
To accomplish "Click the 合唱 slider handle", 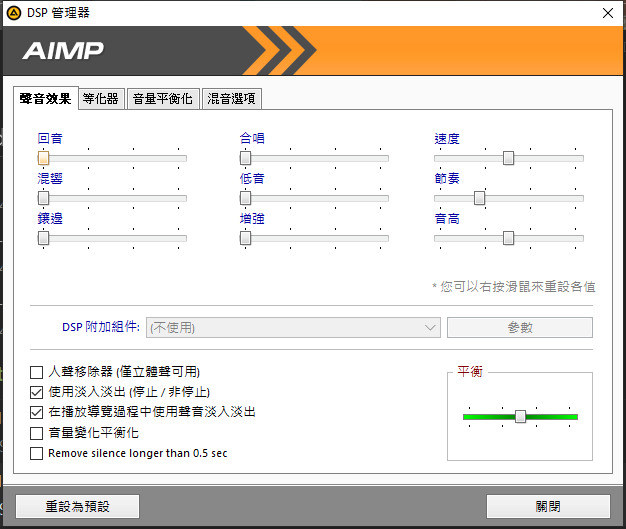I will click(x=246, y=158).
